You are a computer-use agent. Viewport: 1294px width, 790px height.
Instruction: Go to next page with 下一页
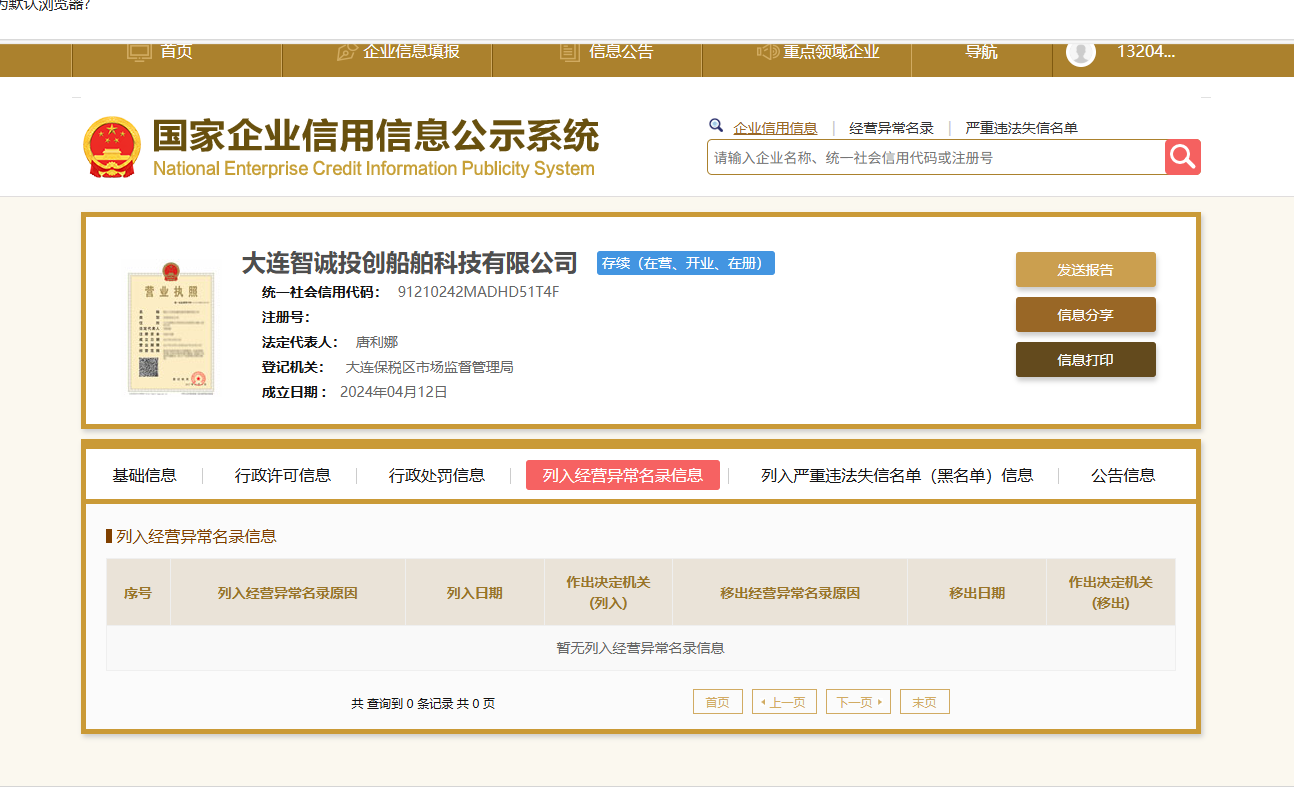coord(857,702)
